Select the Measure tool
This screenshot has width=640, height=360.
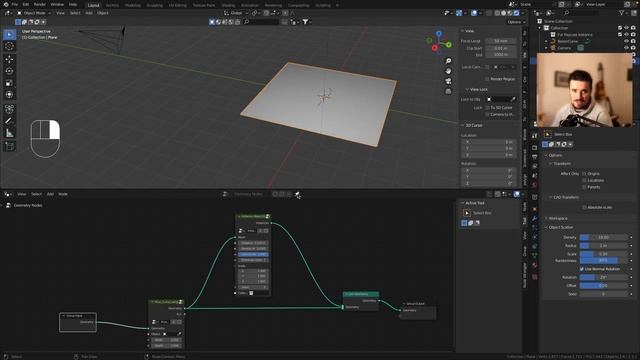coord(9,133)
